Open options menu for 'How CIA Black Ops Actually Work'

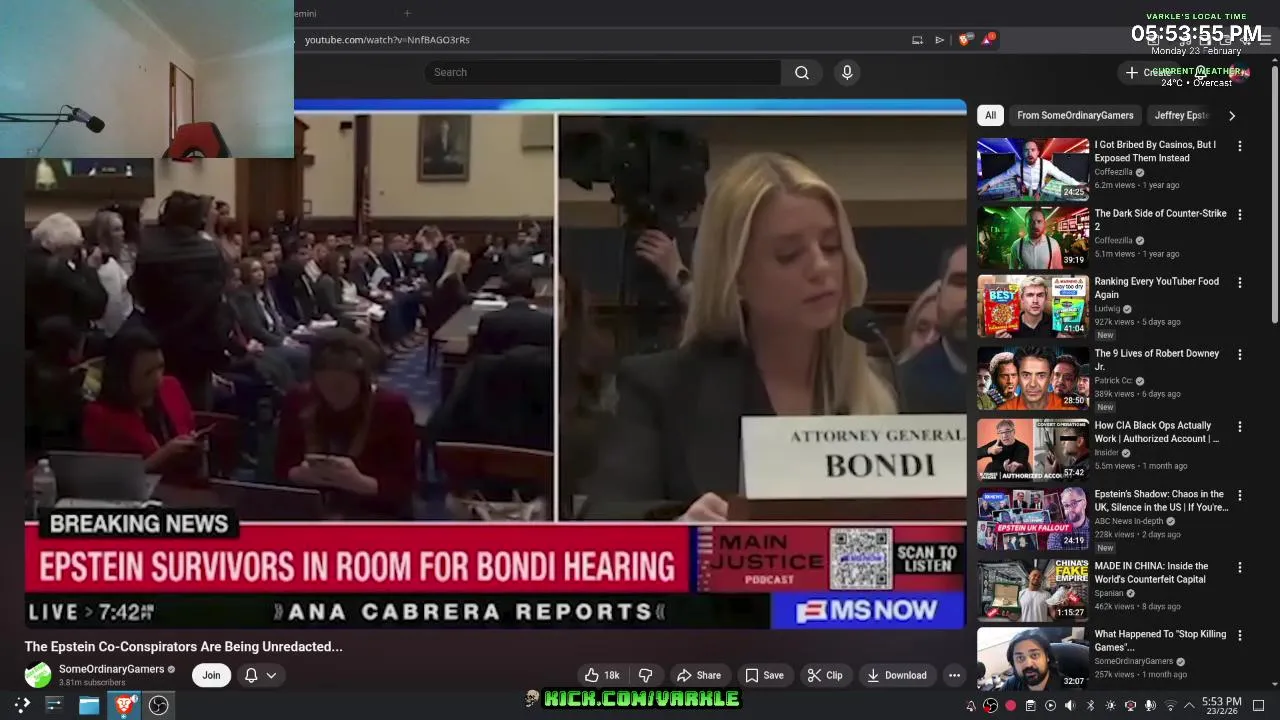(1239, 426)
